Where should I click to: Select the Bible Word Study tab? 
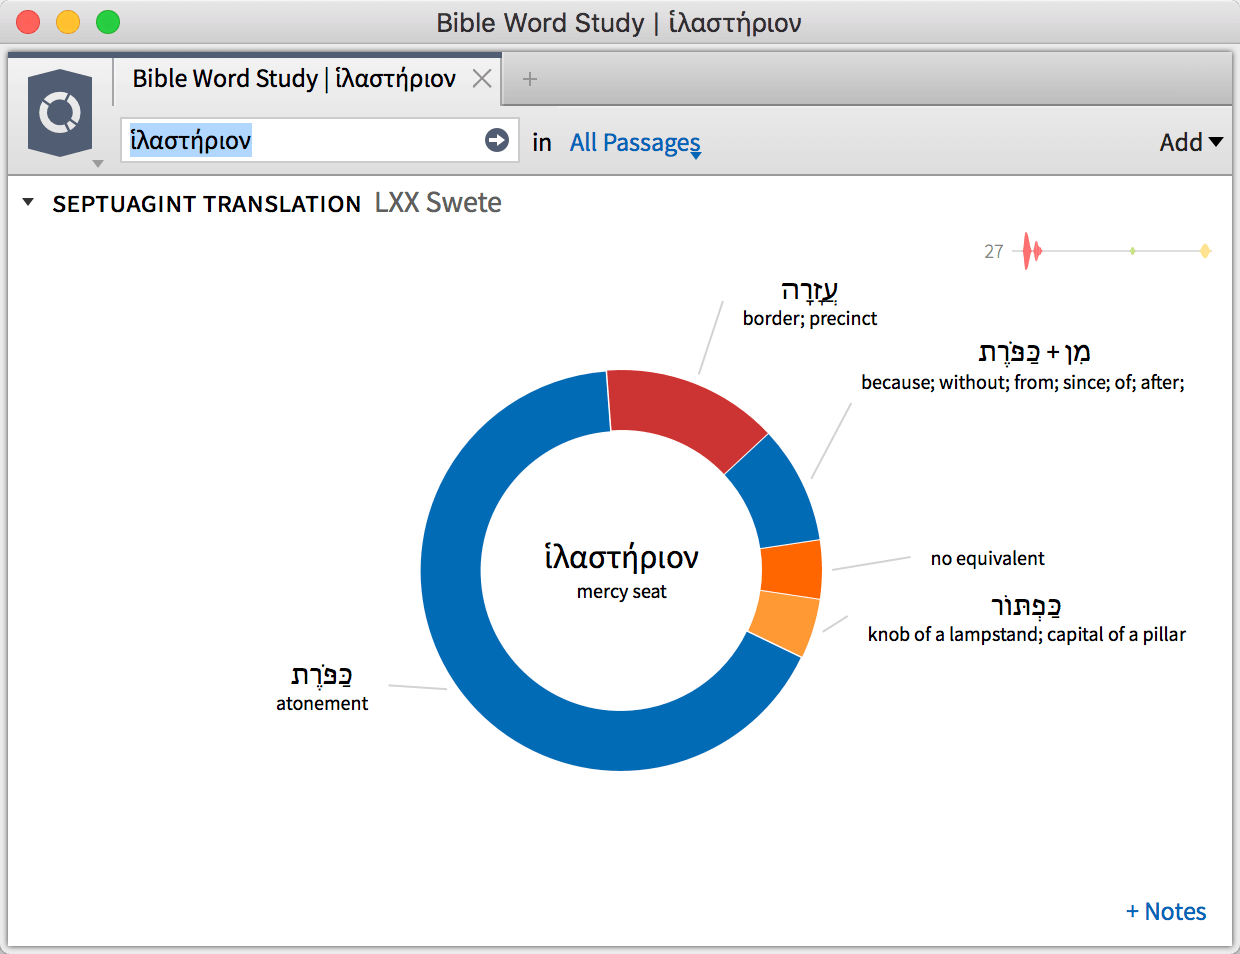point(294,79)
